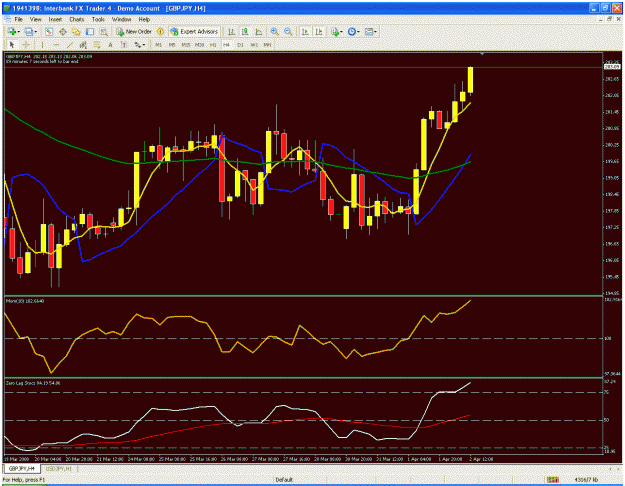
Task: Open the Insert menu
Action: 55,19
